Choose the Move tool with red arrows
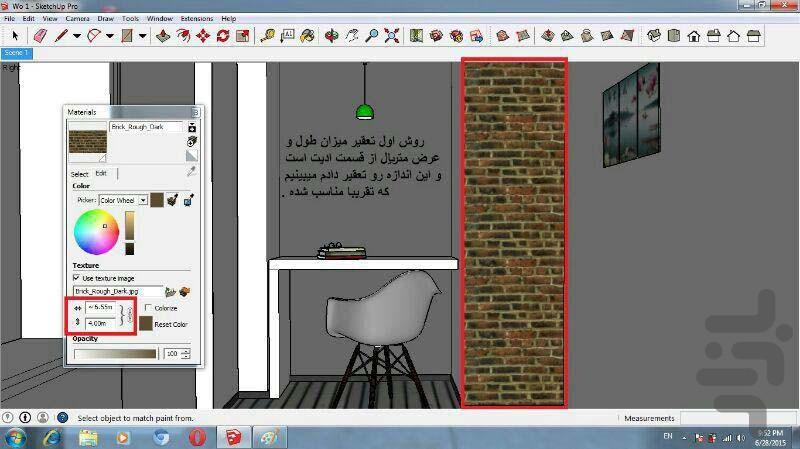The image size is (800, 449). [203, 36]
